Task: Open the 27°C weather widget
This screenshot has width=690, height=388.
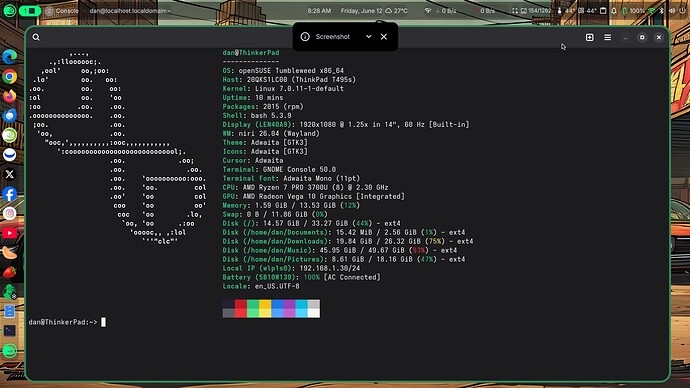Action: coord(396,11)
